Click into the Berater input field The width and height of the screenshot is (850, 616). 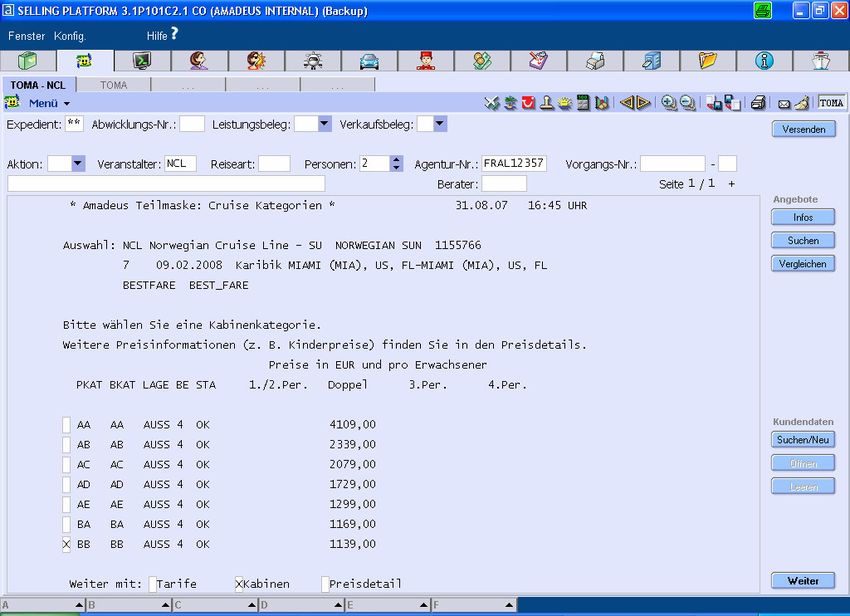coord(504,184)
